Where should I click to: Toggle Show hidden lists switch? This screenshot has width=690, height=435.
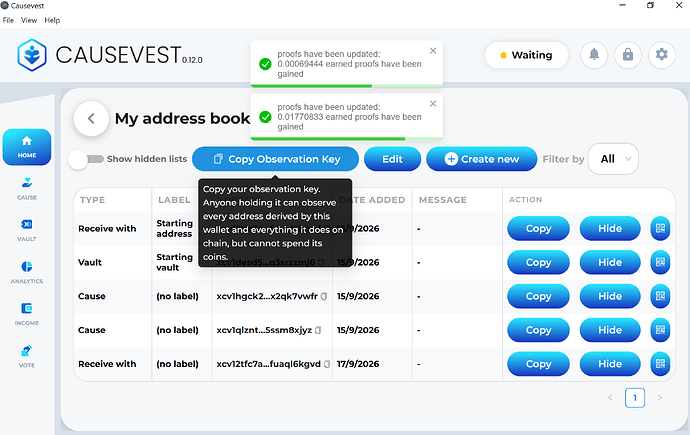86,159
